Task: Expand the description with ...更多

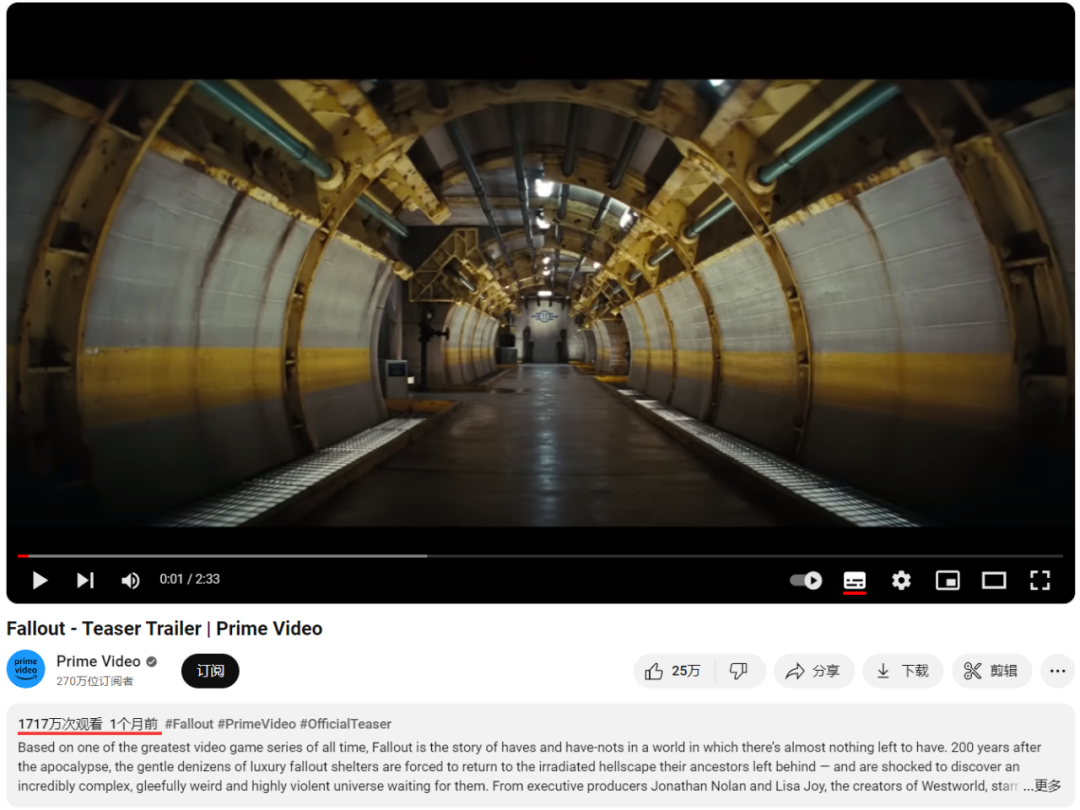Action: click(x=1042, y=786)
